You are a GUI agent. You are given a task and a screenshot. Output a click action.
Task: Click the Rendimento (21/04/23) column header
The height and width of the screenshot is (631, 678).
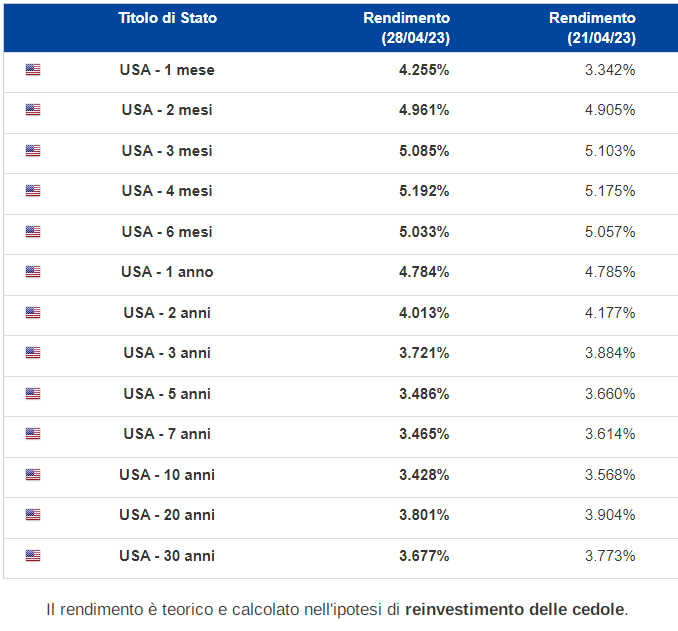click(x=592, y=28)
